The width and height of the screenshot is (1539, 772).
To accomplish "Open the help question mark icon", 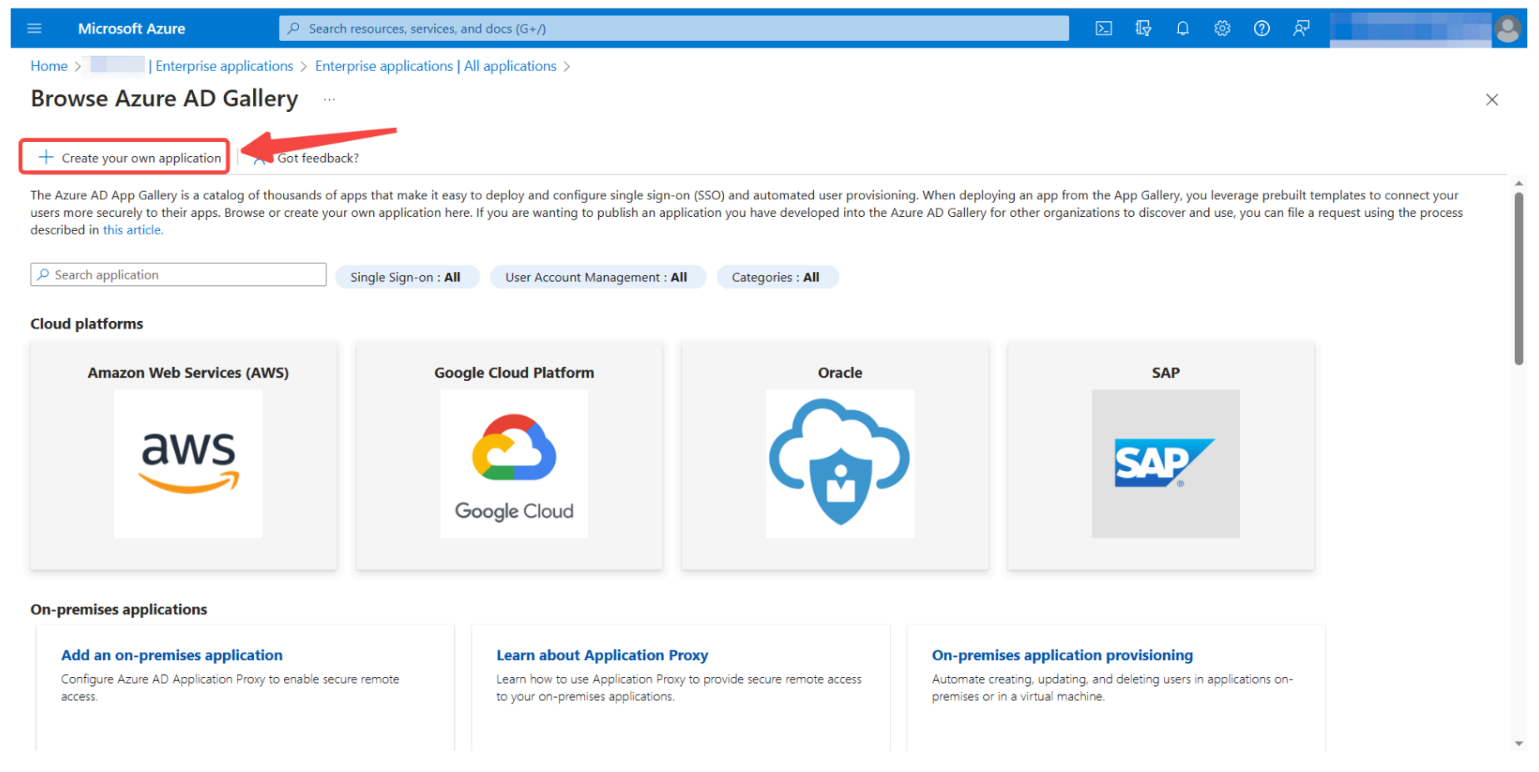I will coord(1262,29).
